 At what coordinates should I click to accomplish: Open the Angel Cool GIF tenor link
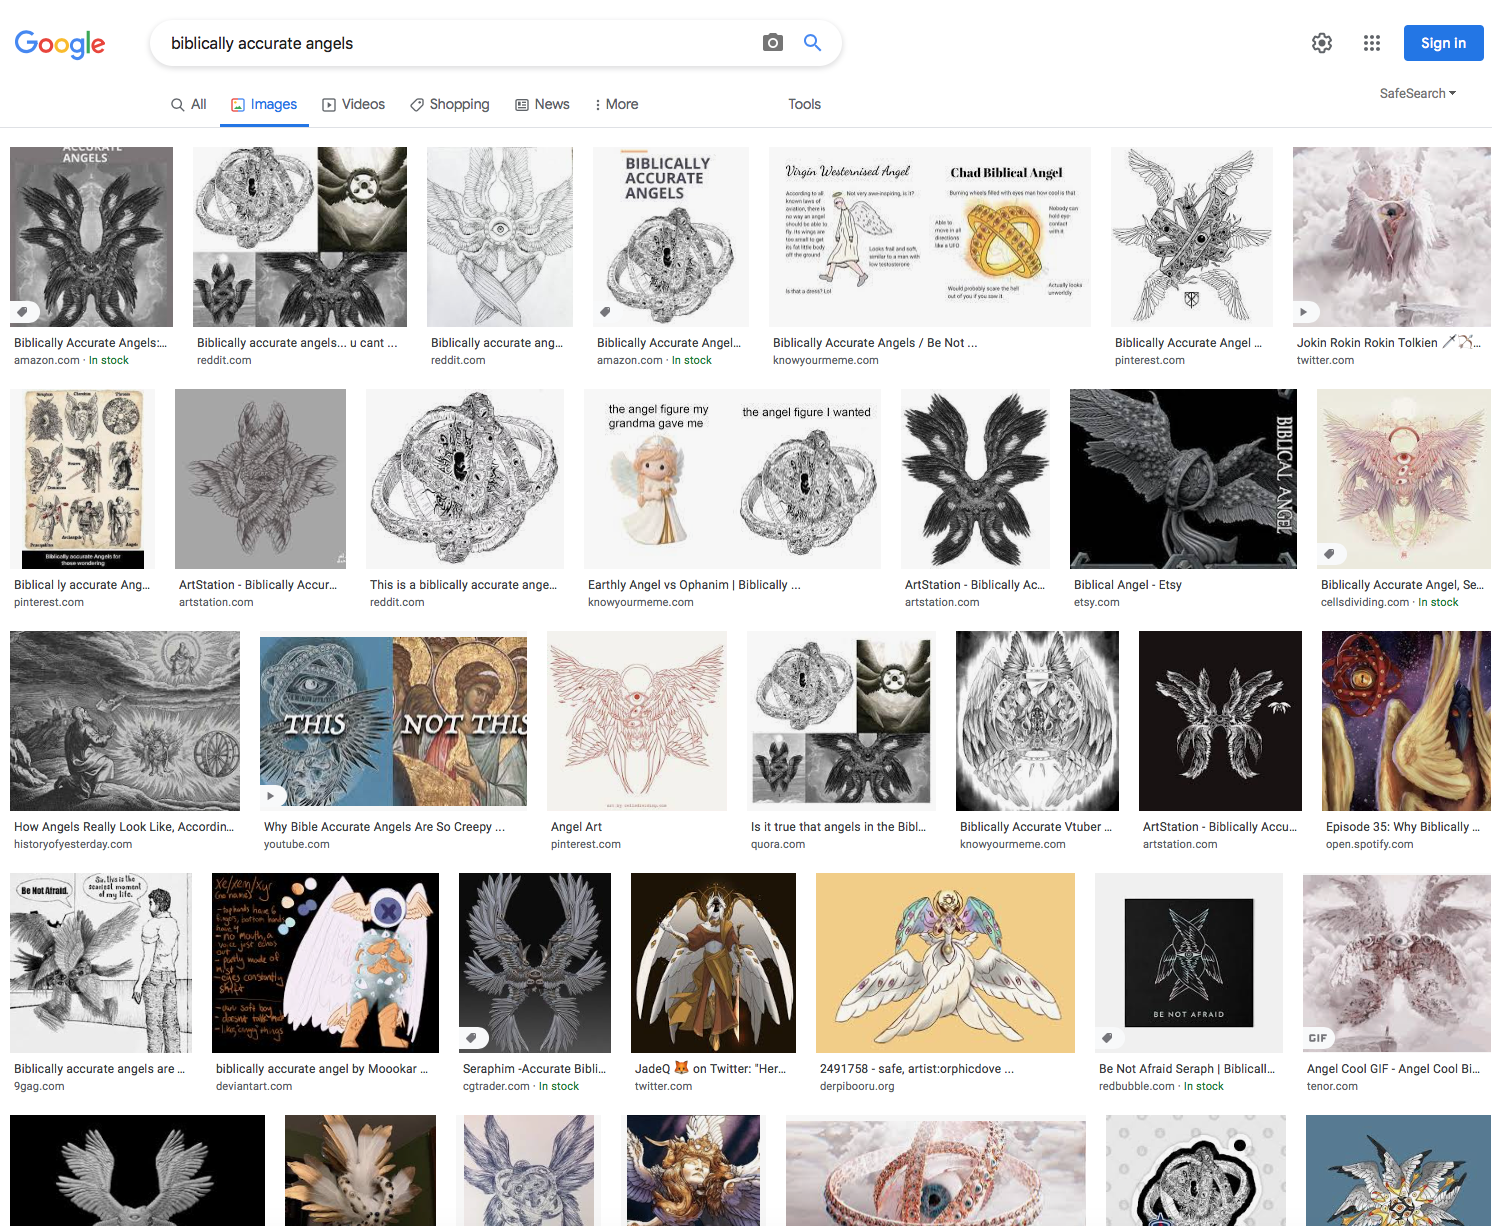coord(1393,1069)
